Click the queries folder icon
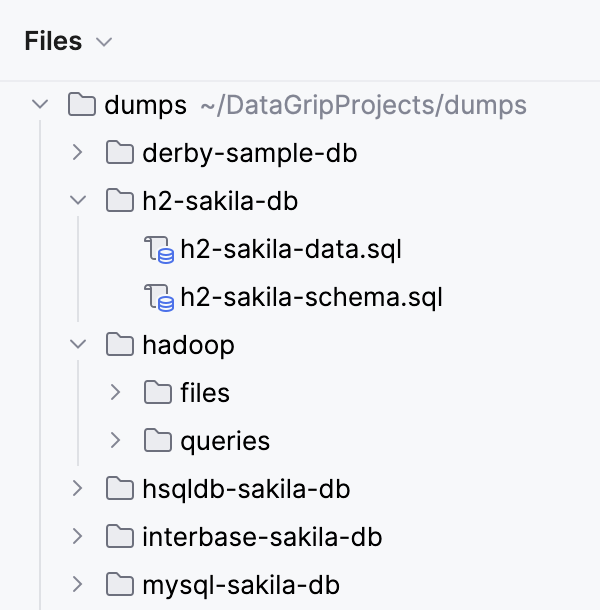This screenshot has width=600, height=610. pos(158,440)
